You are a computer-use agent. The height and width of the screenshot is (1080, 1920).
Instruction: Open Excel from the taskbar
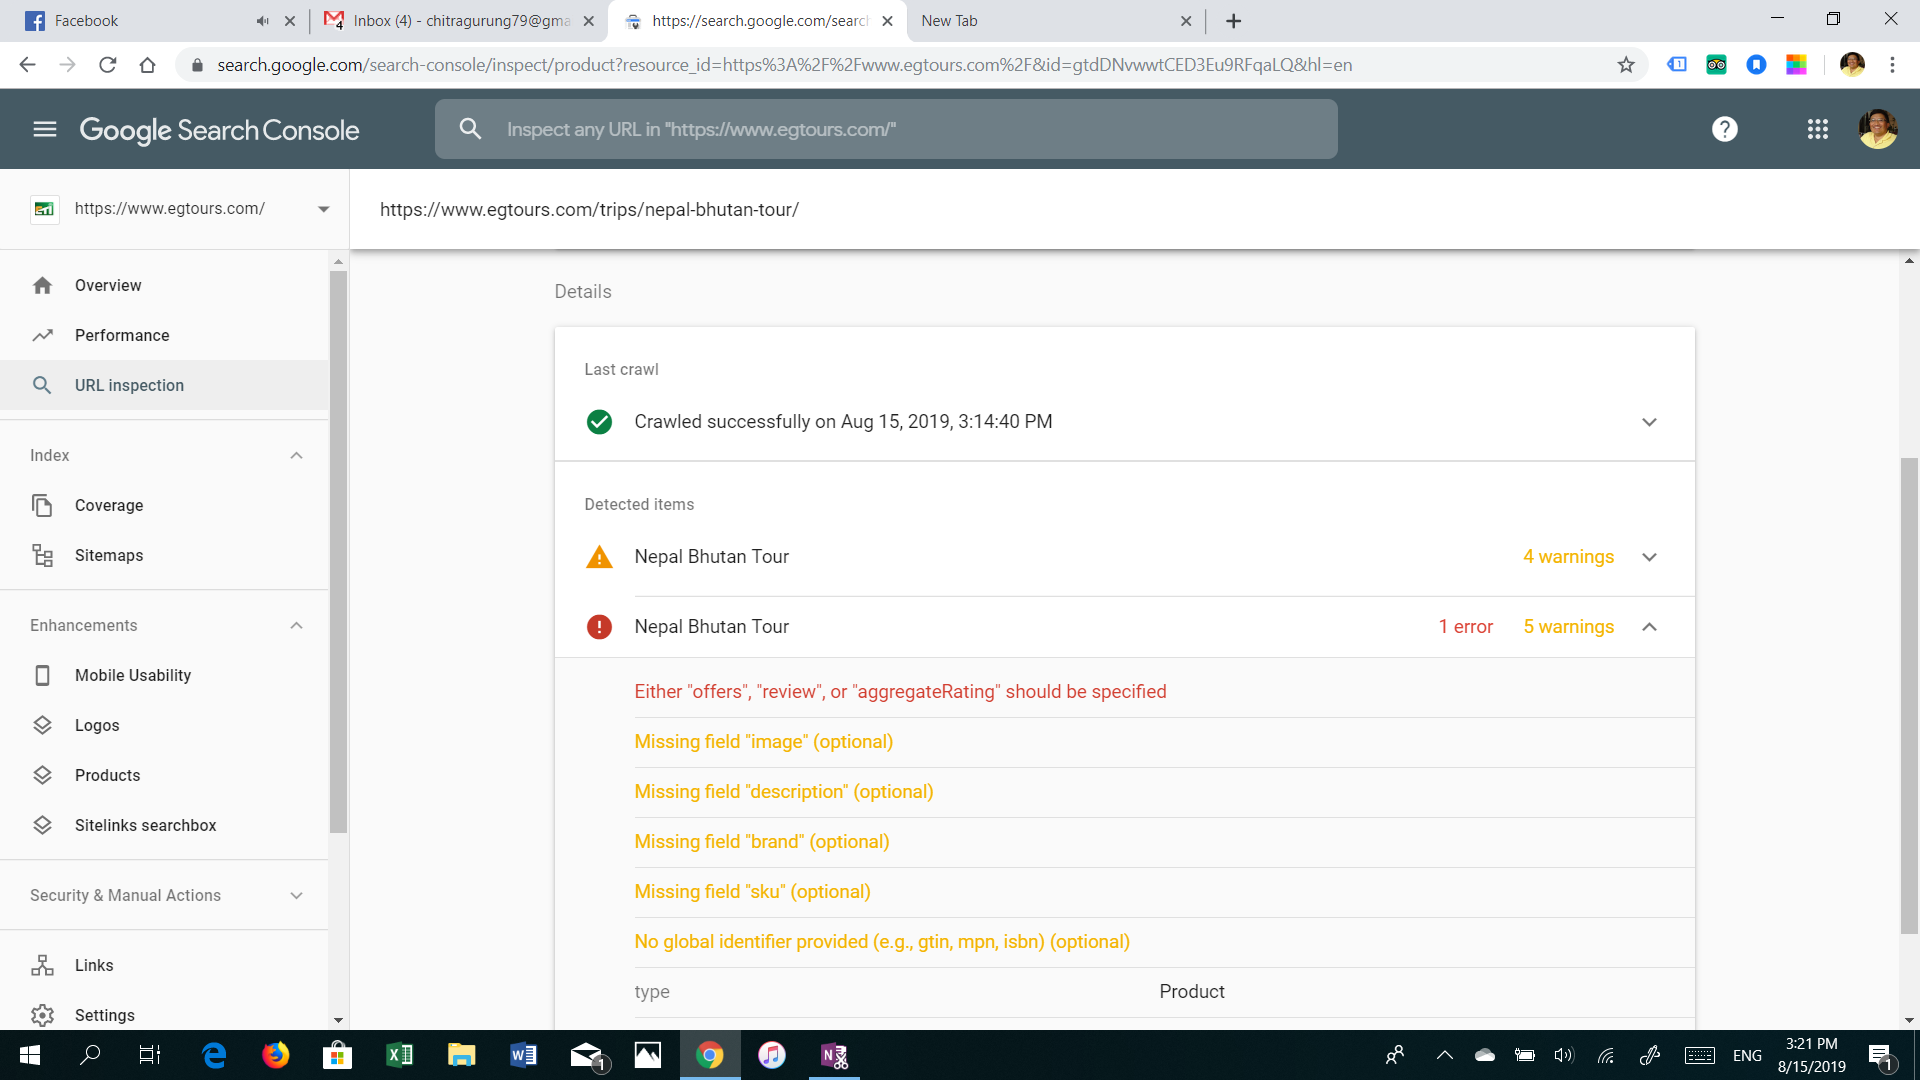[399, 1055]
